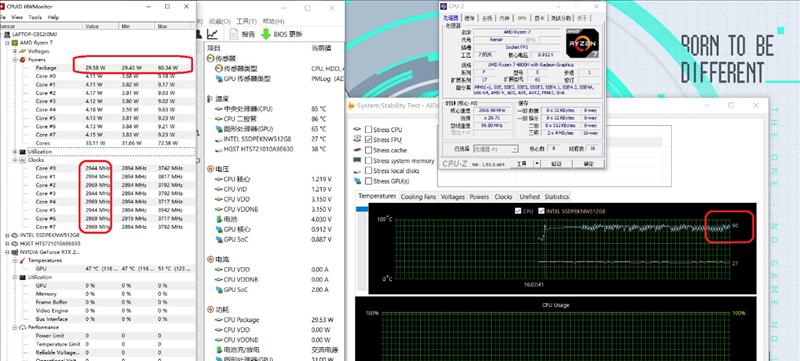800x361 pixels.
Task: Collapse the Clocks node in HWMonitor
Action: (x=15, y=160)
